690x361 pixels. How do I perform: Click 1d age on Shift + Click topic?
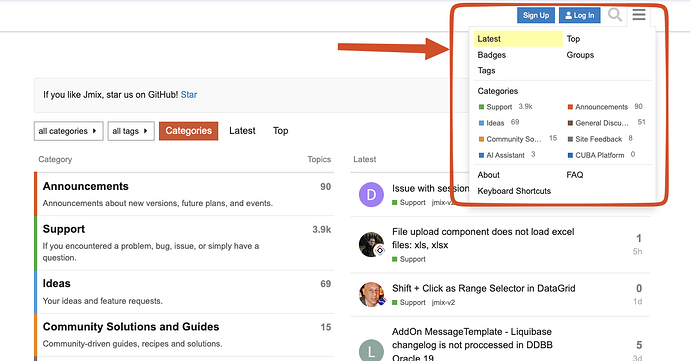pos(637,302)
